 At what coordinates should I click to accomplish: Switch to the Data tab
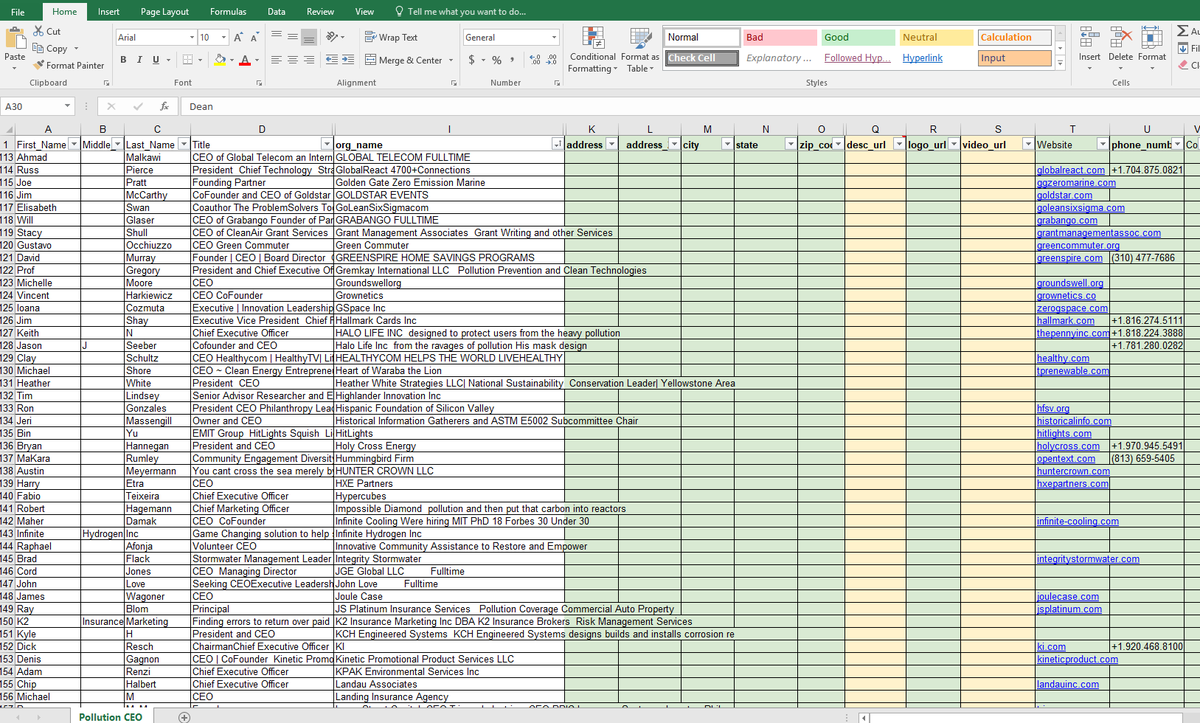coord(276,11)
